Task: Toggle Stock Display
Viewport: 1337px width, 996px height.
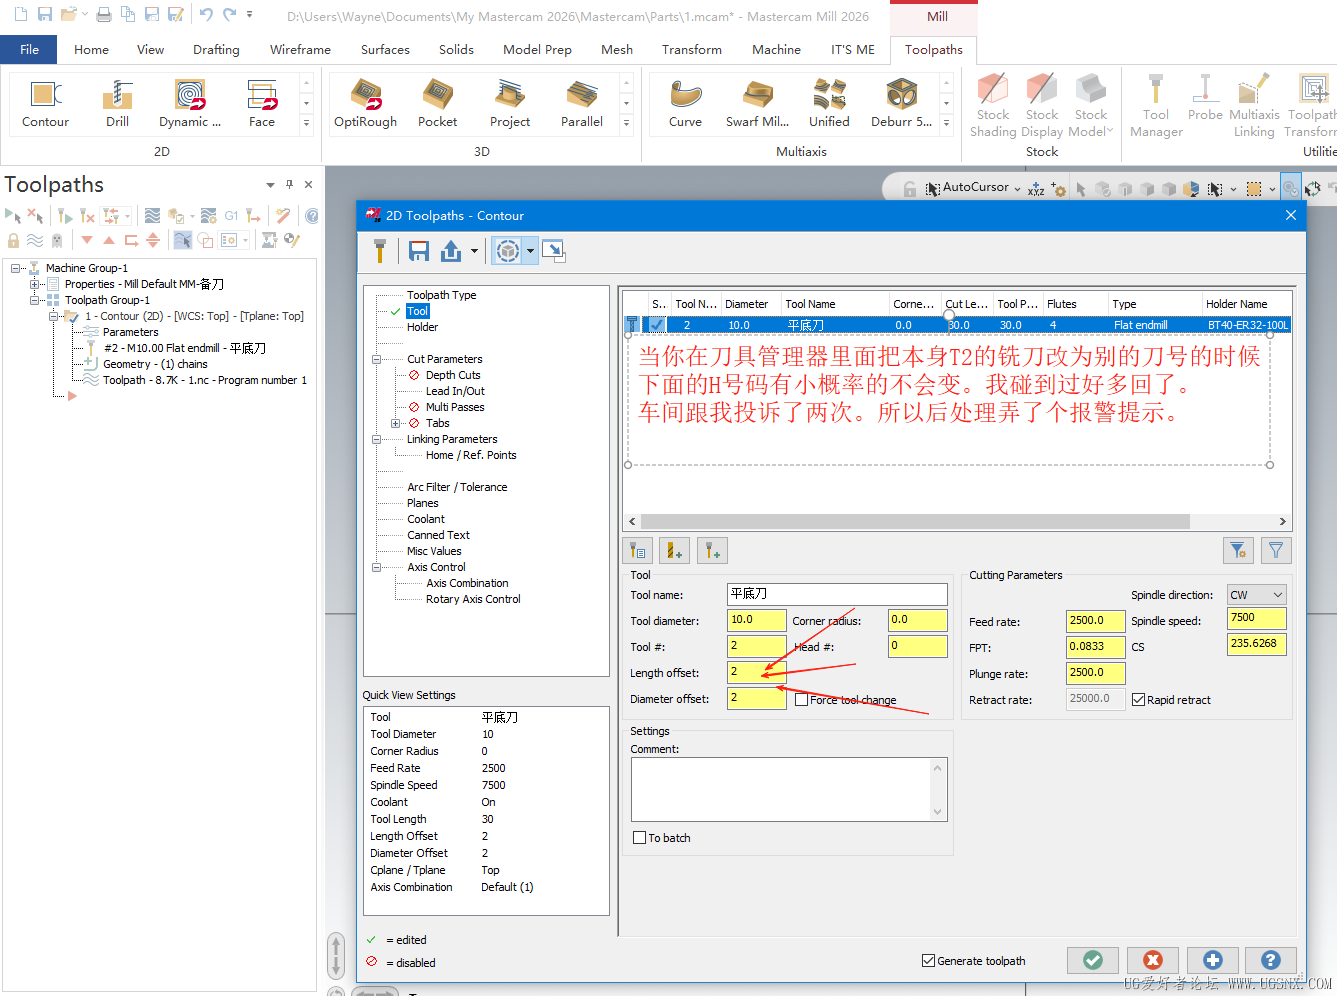Action: pos(1042,106)
